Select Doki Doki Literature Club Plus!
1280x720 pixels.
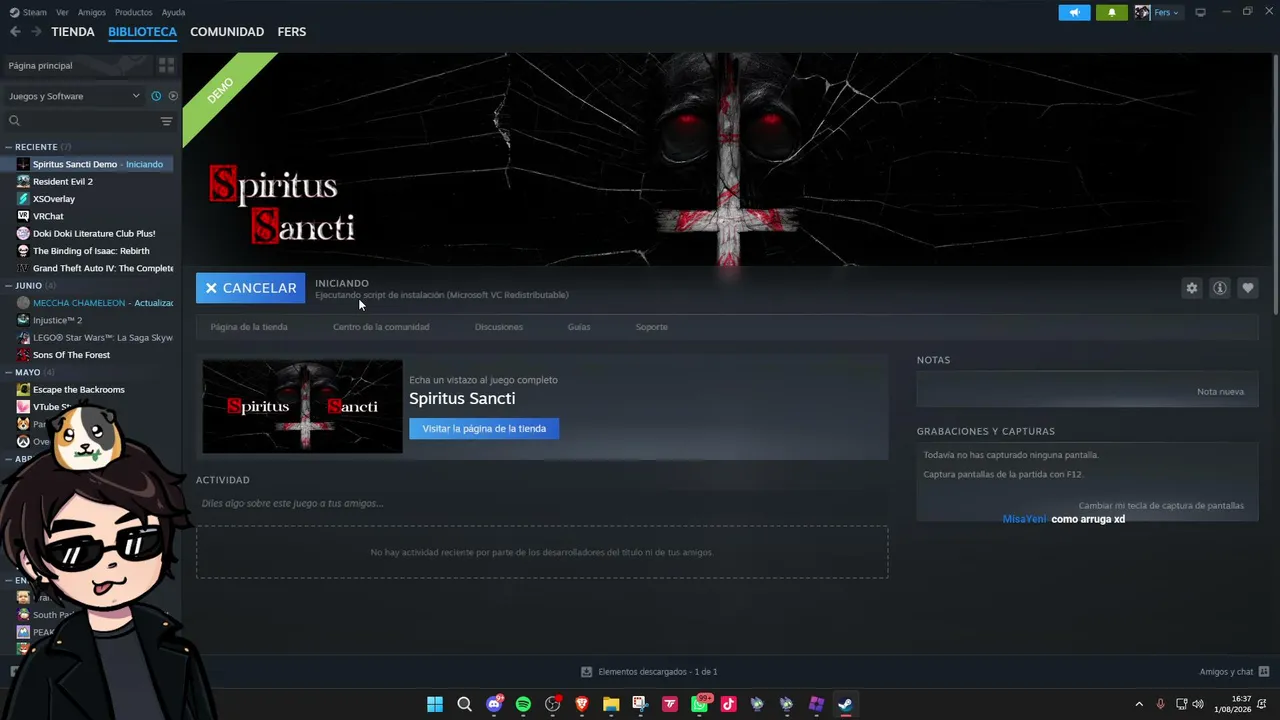[90, 234]
